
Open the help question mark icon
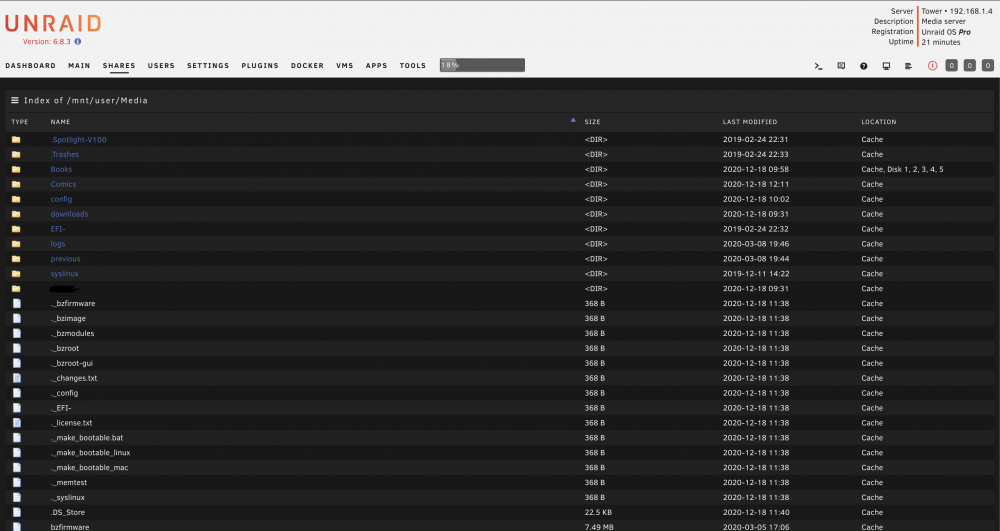[864, 66]
